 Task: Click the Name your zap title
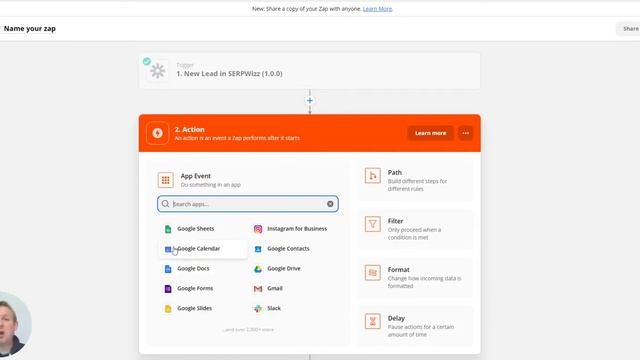(30, 29)
